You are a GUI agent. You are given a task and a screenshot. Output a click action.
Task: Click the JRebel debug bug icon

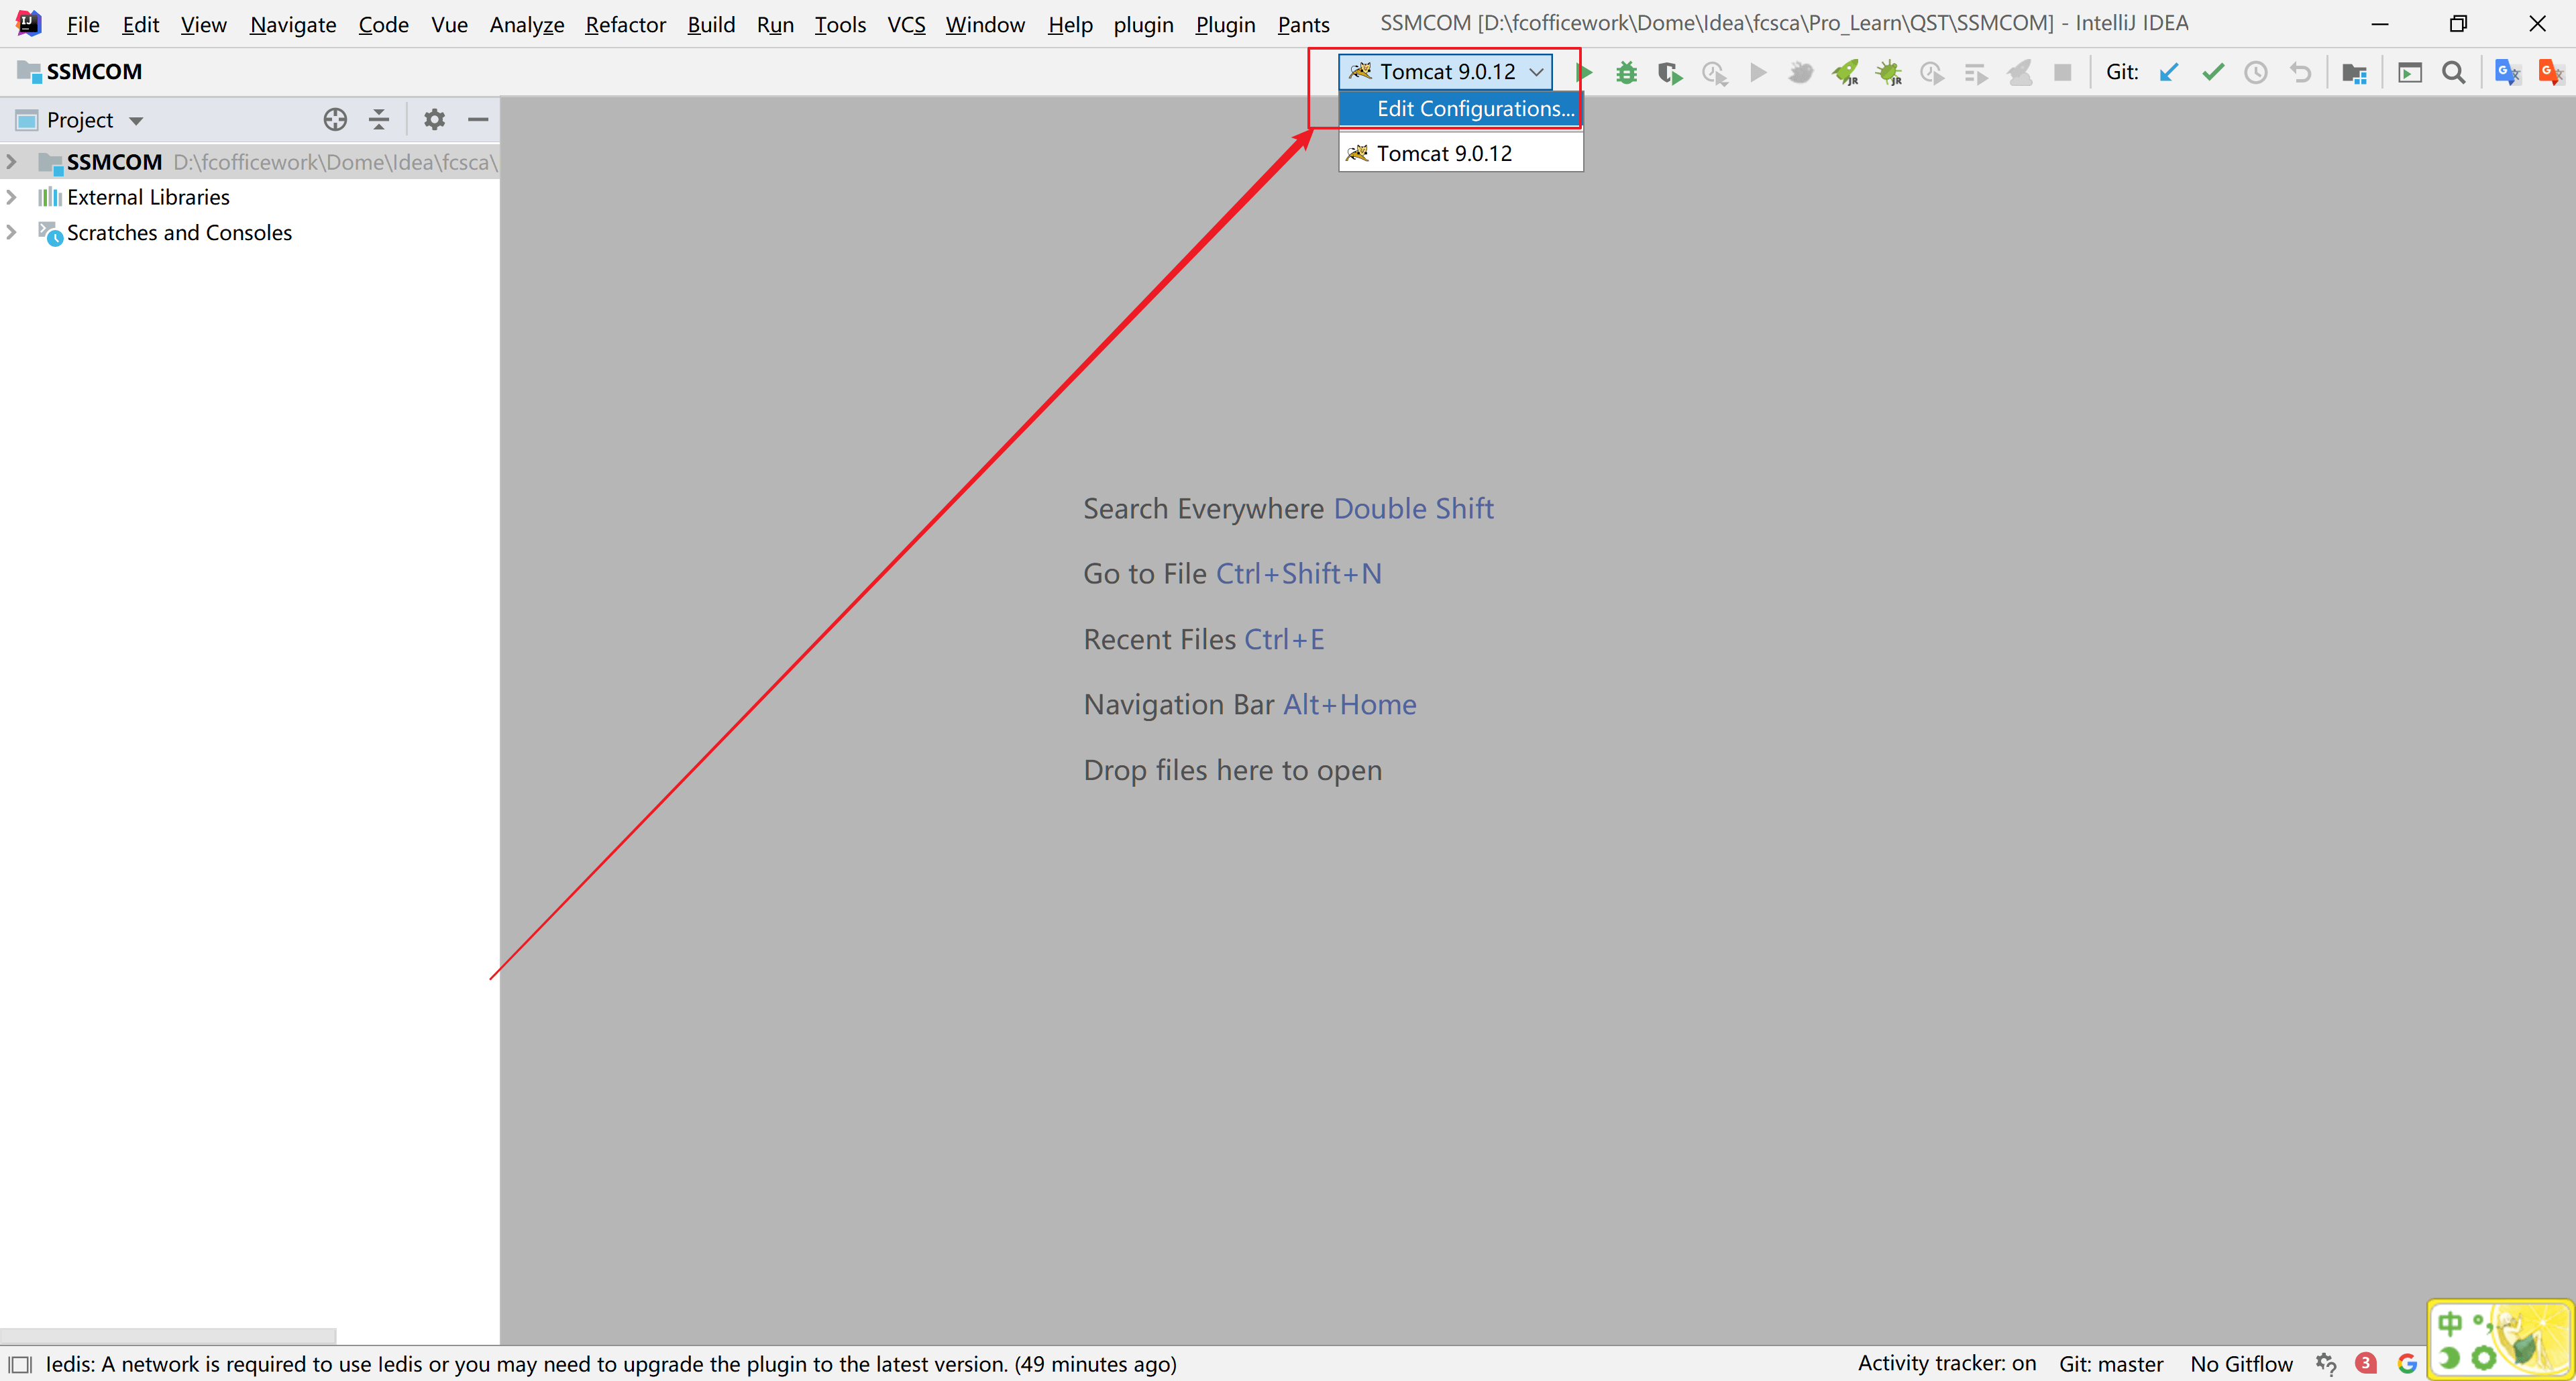pyautogui.click(x=1888, y=72)
